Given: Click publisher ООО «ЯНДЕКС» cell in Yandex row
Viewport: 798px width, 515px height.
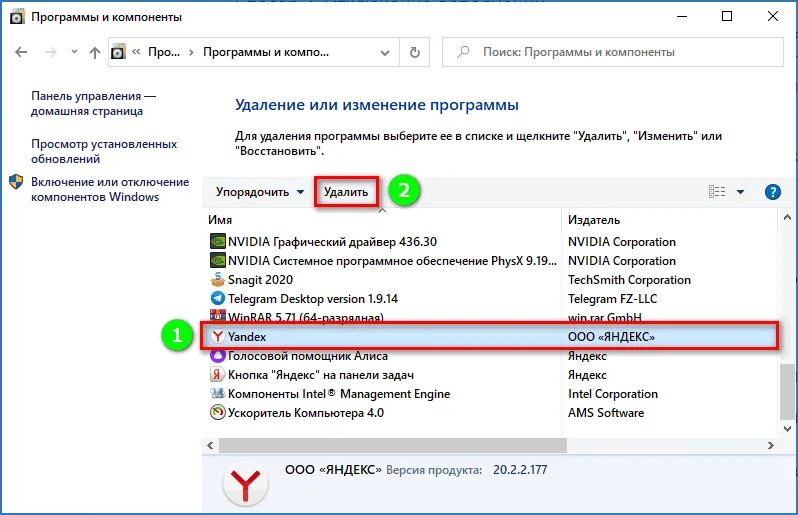Looking at the screenshot, I should 611,337.
